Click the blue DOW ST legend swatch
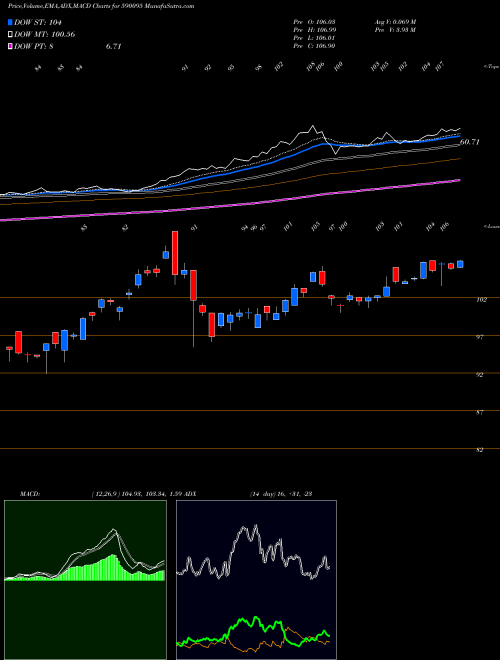The image size is (500, 660). coord(11,23)
